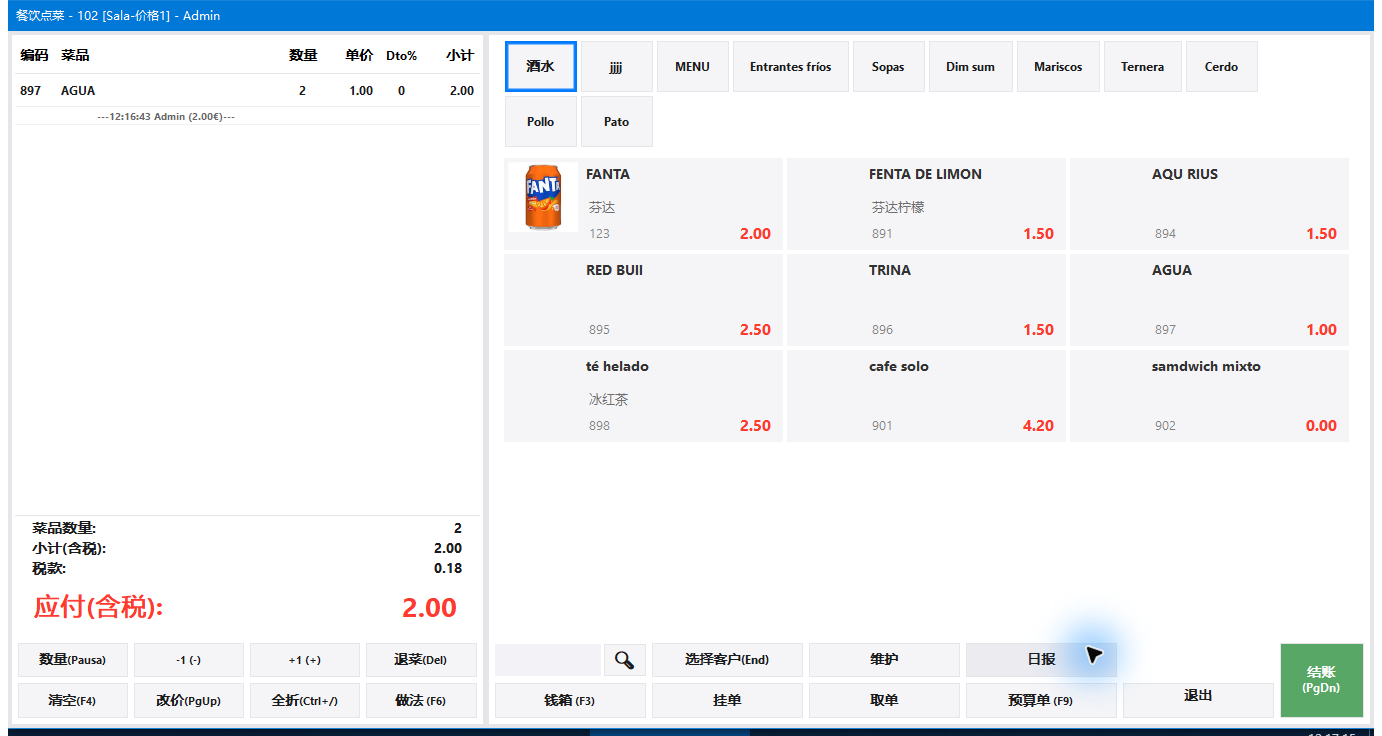Select the AGUA row in order list
Screen dimensions: 1382x736
247,91
